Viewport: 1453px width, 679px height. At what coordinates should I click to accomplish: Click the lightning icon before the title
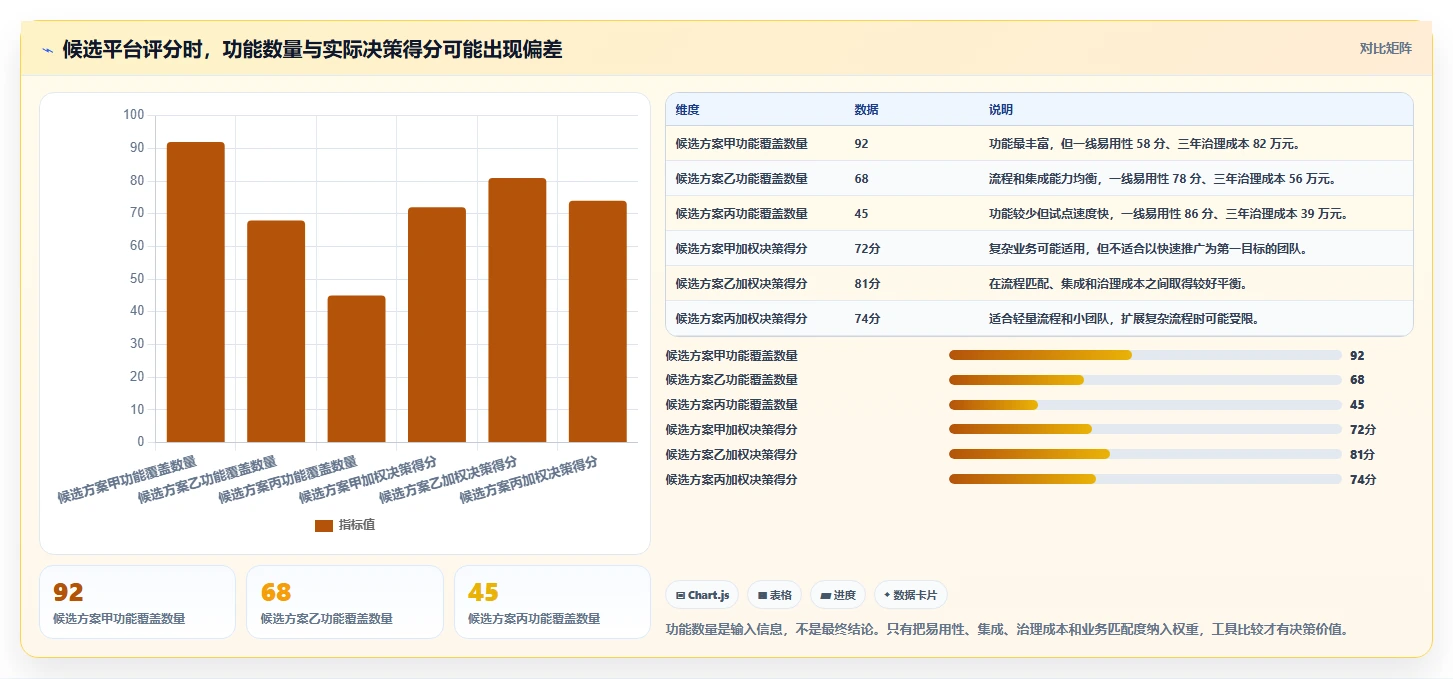(47, 51)
